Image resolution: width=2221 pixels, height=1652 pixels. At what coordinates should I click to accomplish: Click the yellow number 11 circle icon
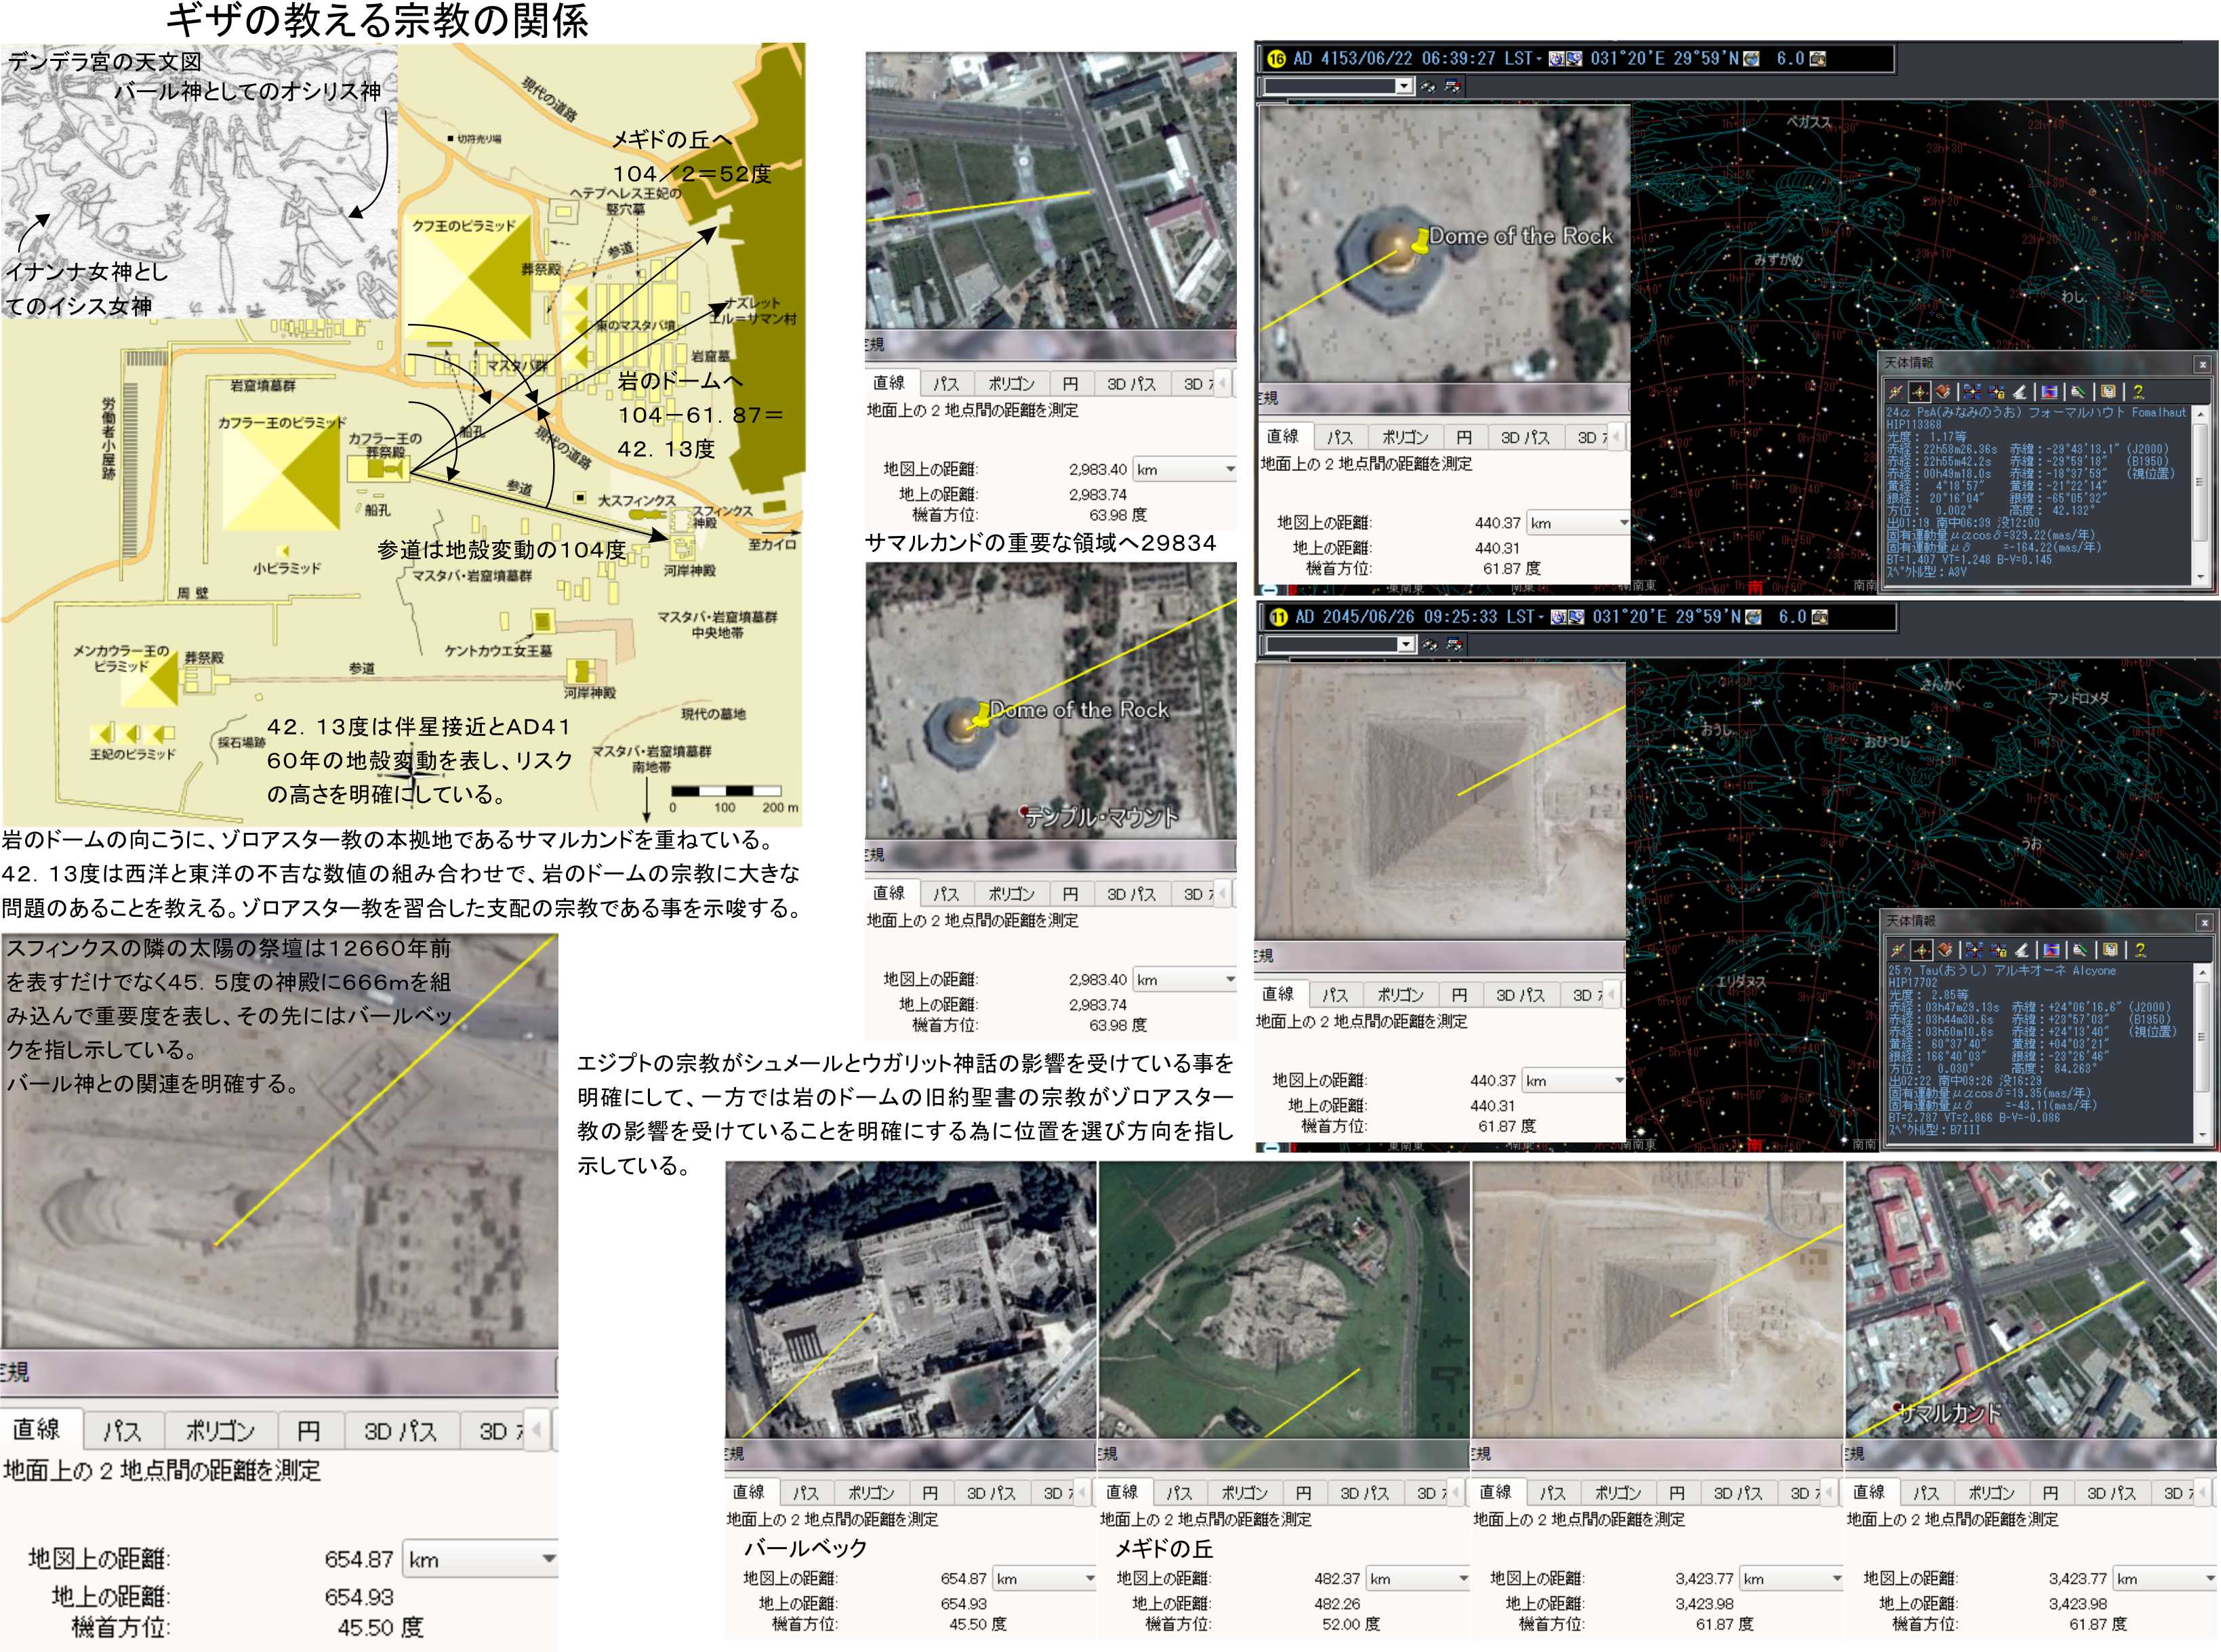1279,617
